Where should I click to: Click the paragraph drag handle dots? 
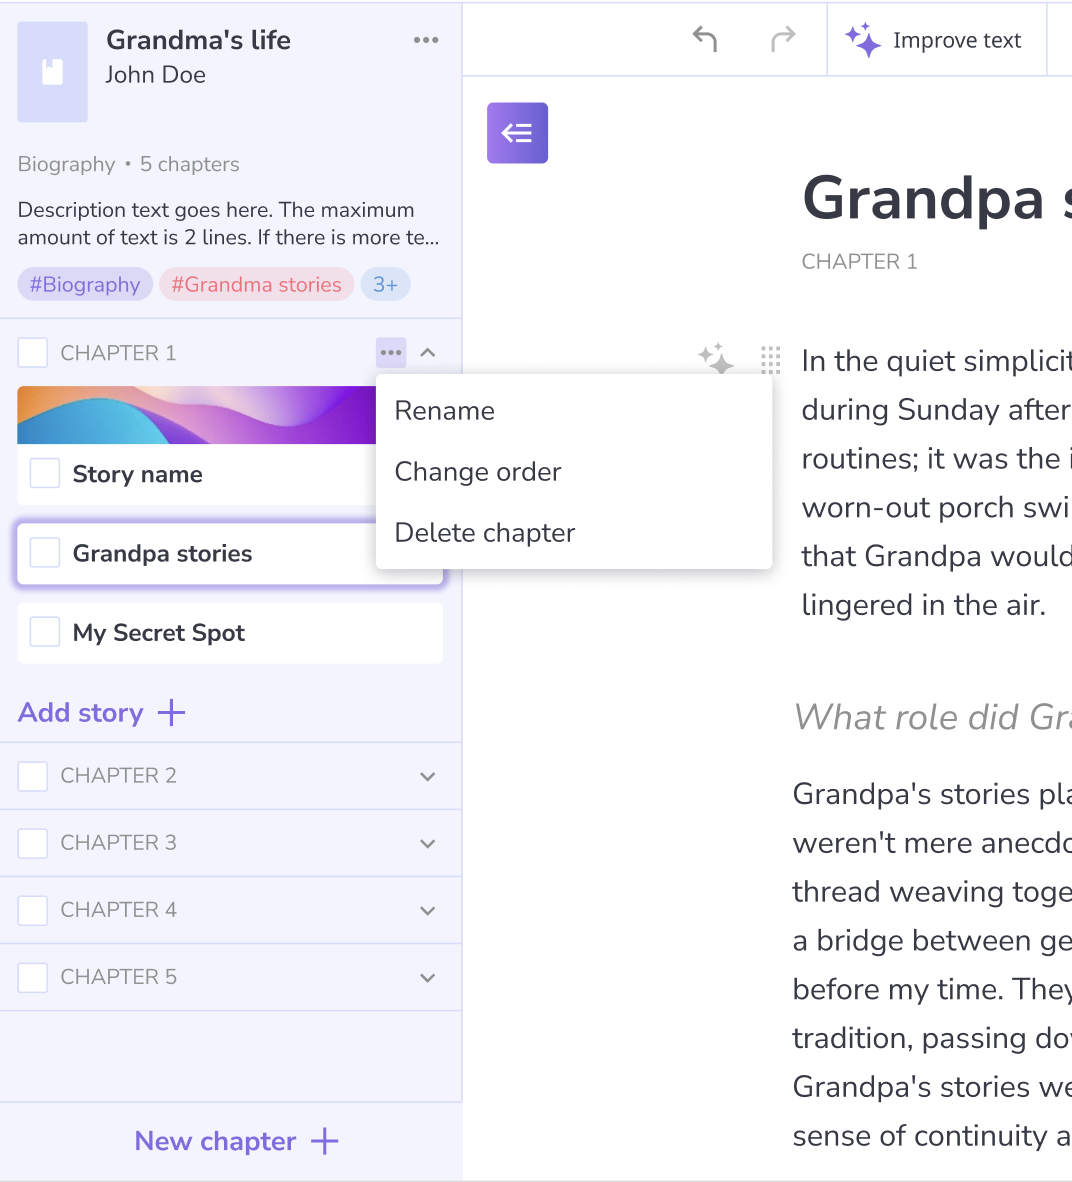770,360
